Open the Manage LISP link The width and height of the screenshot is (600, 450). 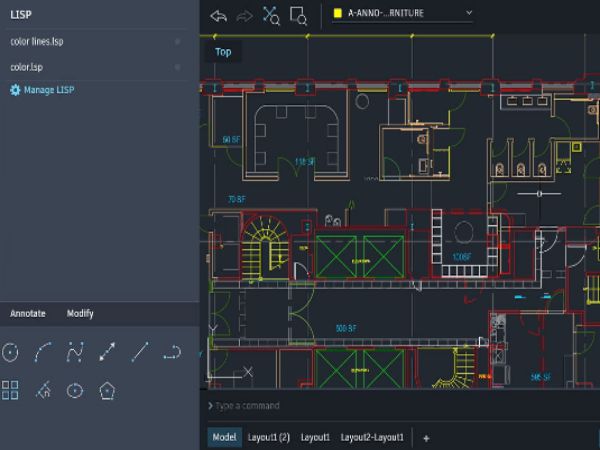[x=49, y=90]
